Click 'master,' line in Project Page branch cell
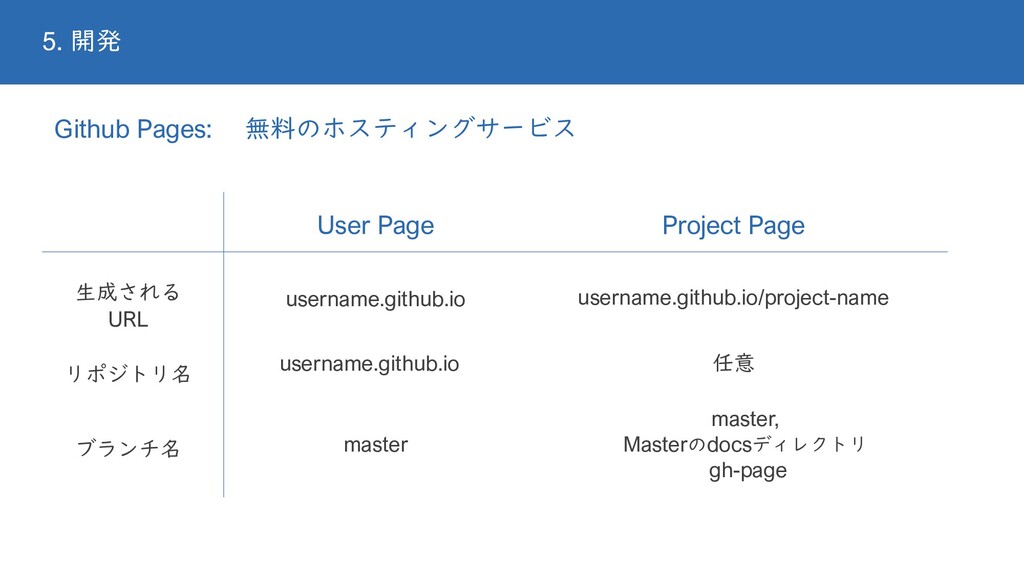 click(x=745, y=419)
